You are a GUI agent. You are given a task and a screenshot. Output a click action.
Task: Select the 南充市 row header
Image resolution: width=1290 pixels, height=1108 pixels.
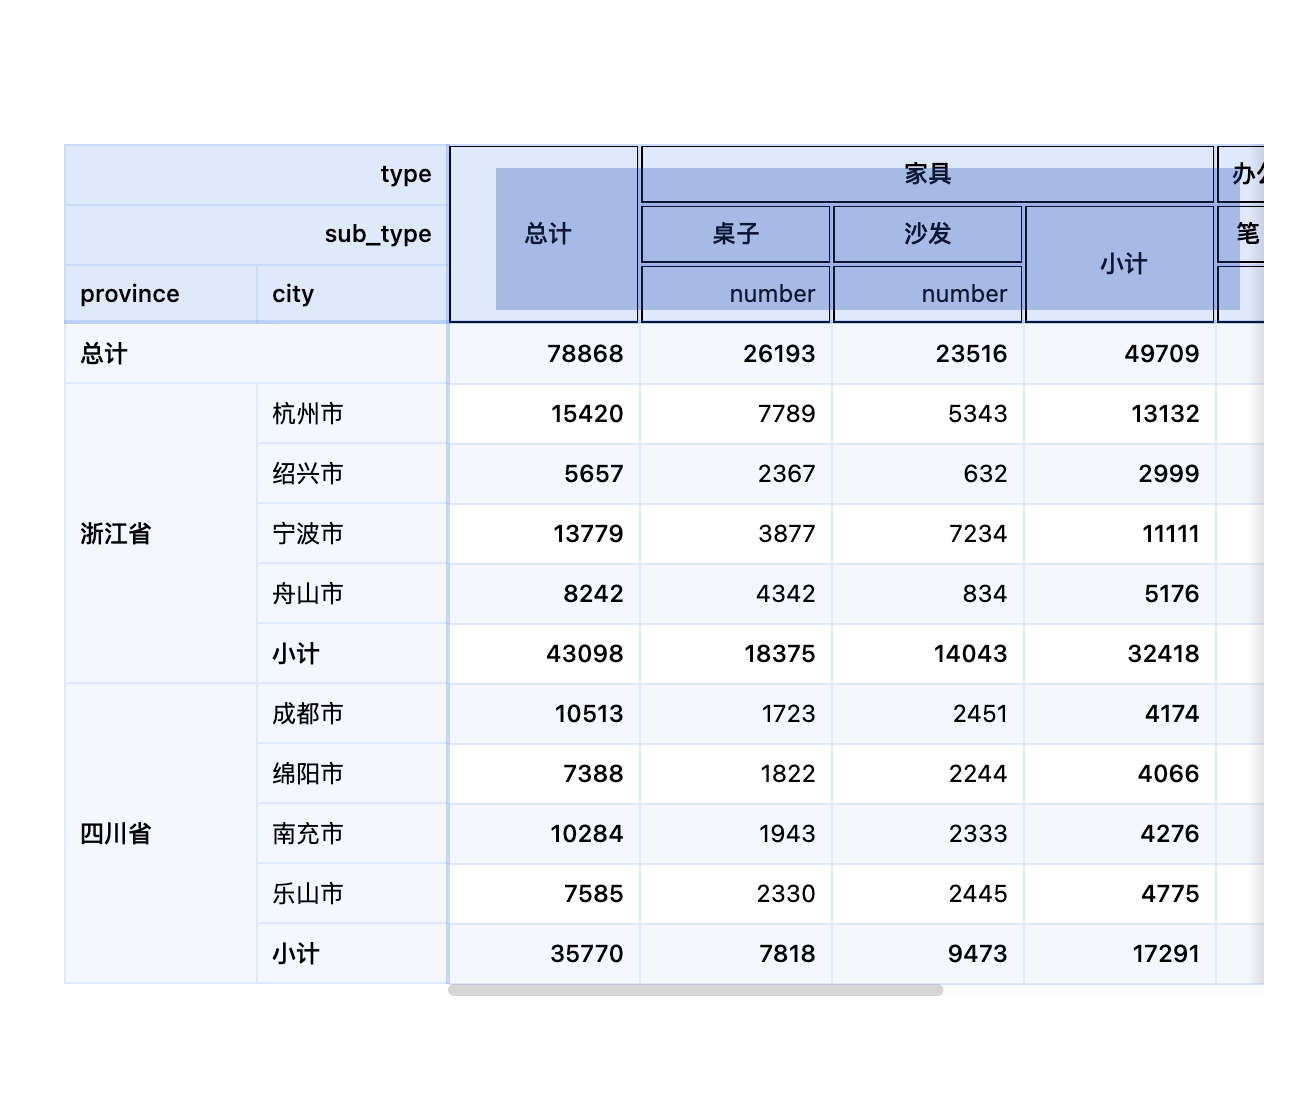point(352,834)
